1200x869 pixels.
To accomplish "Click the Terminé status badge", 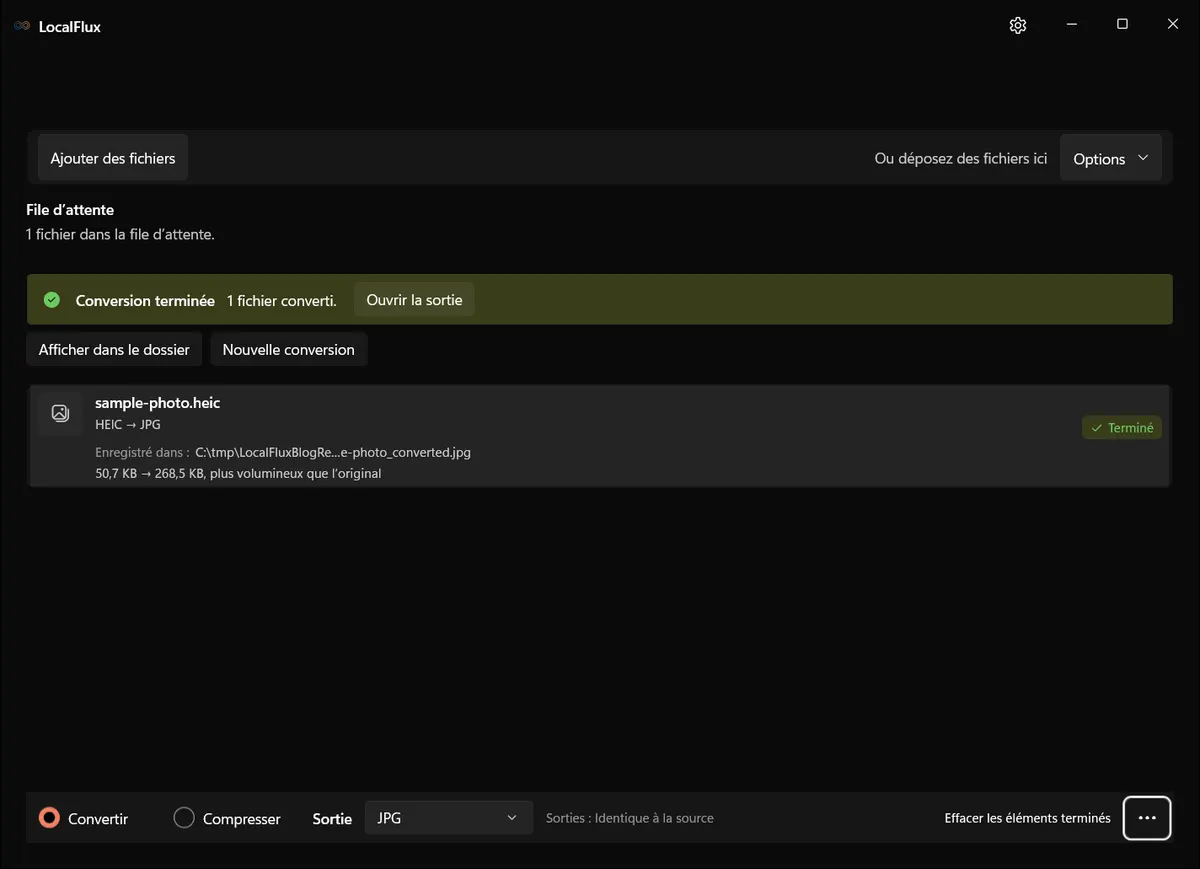I will coord(1122,428).
